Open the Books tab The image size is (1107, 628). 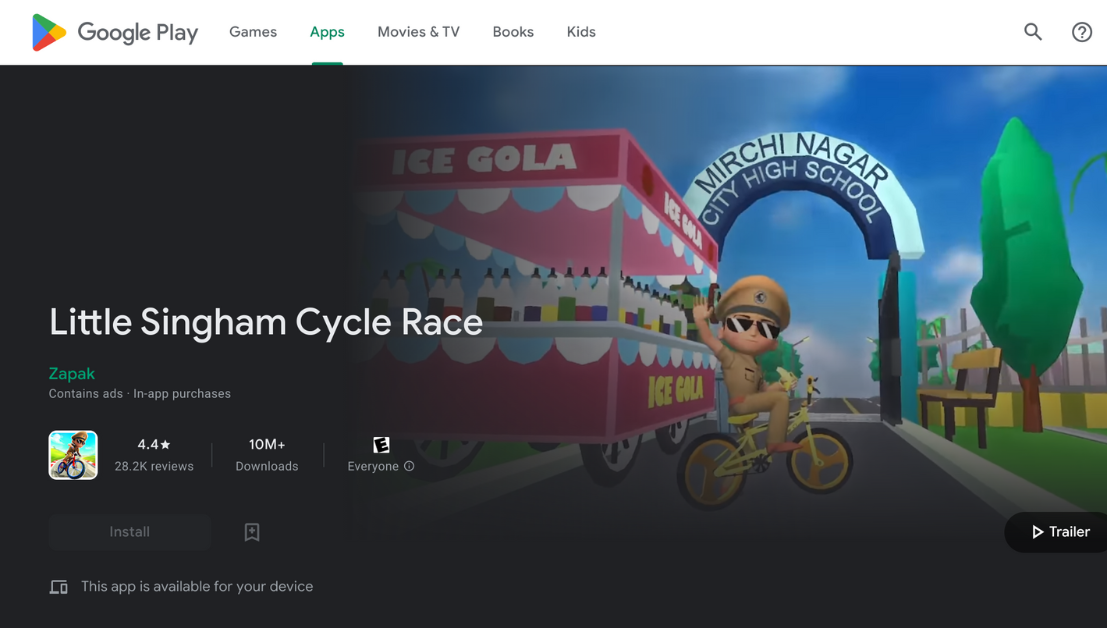[513, 32]
